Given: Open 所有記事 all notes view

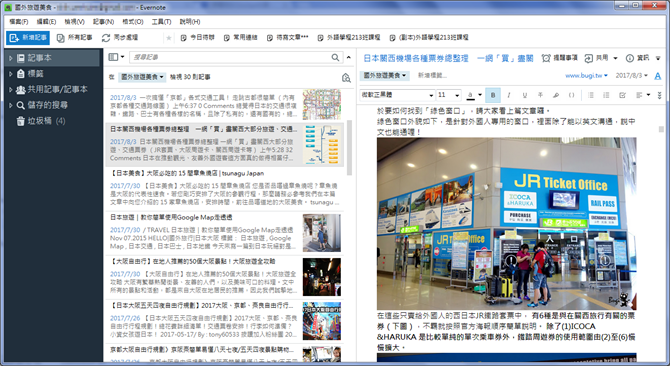Looking at the screenshot, I should (x=75, y=38).
